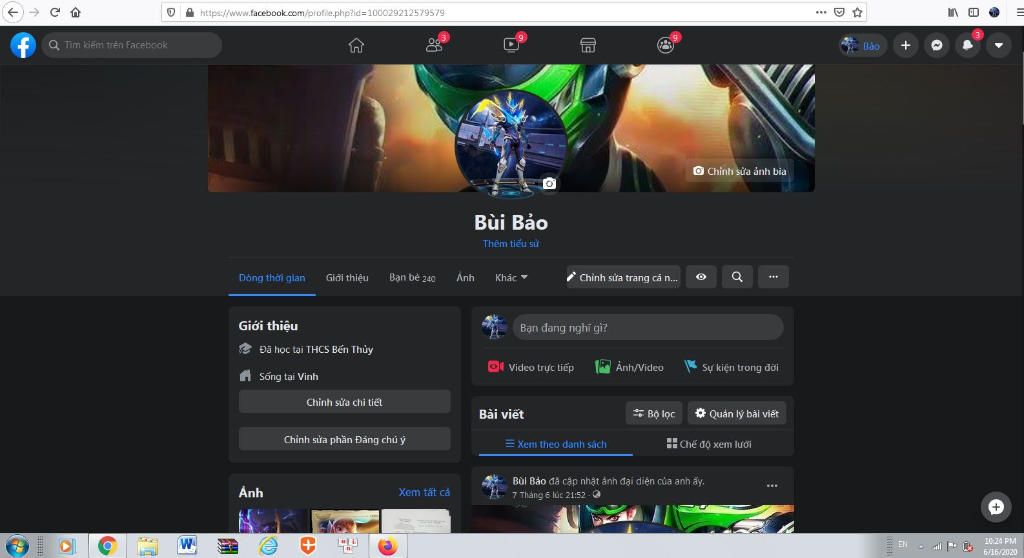Switch to Xem theo danh sách view
1024x558 pixels.
(556, 444)
